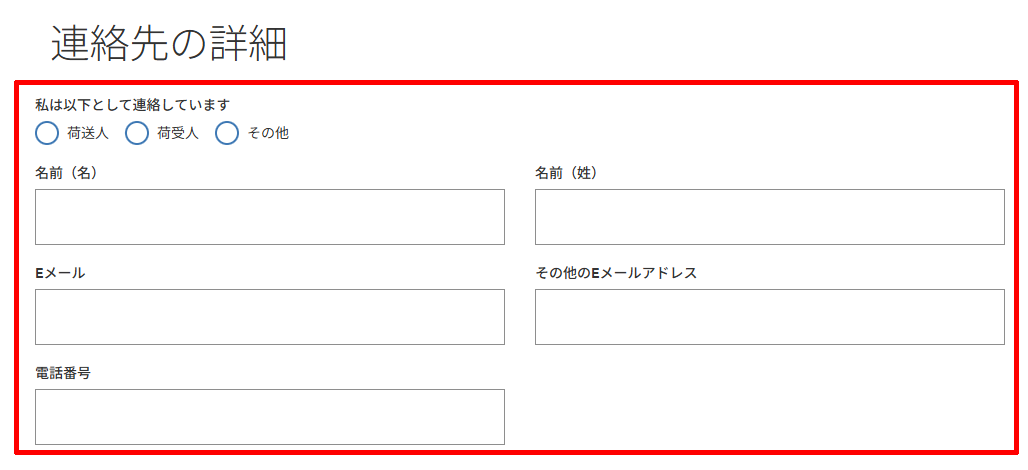The height and width of the screenshot is (470, 1028).
Task: Click the その他のEメールアドレス field label
Action: tap(616, 273)
